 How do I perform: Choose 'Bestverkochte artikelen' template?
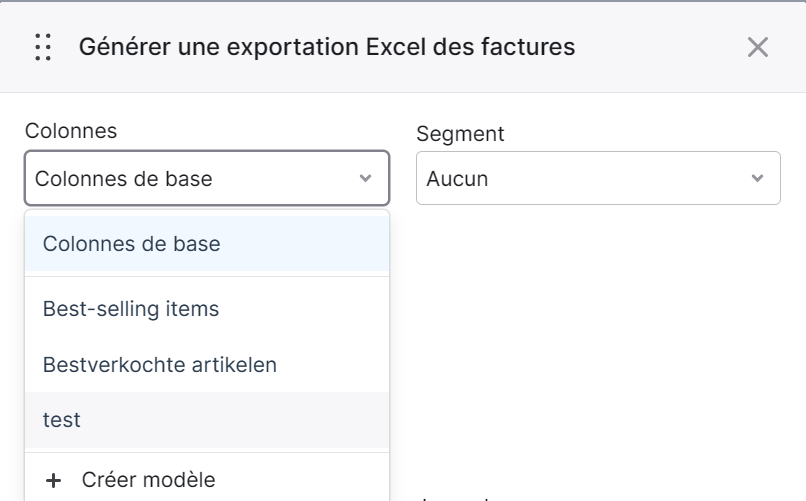[207, 365]
